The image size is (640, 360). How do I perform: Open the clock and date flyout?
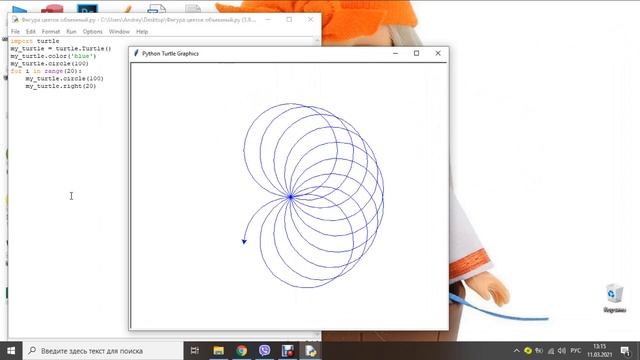[x=599, y=351]
